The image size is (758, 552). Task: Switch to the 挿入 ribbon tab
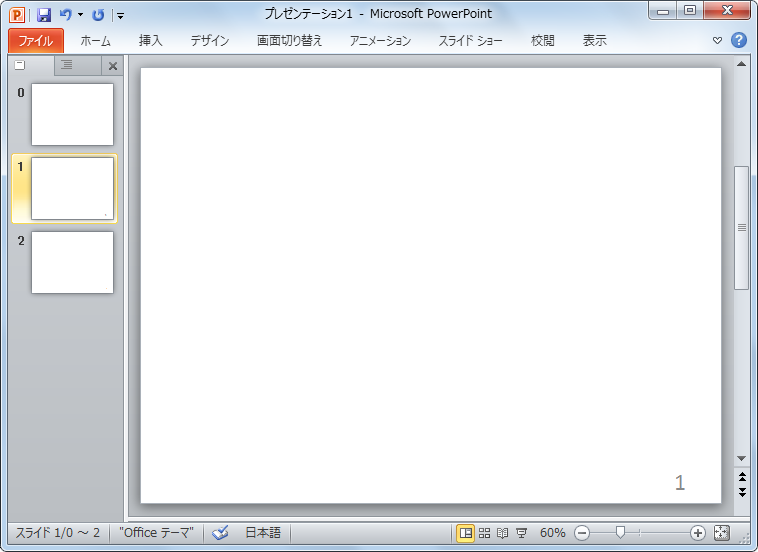click(x=151, y=41)
